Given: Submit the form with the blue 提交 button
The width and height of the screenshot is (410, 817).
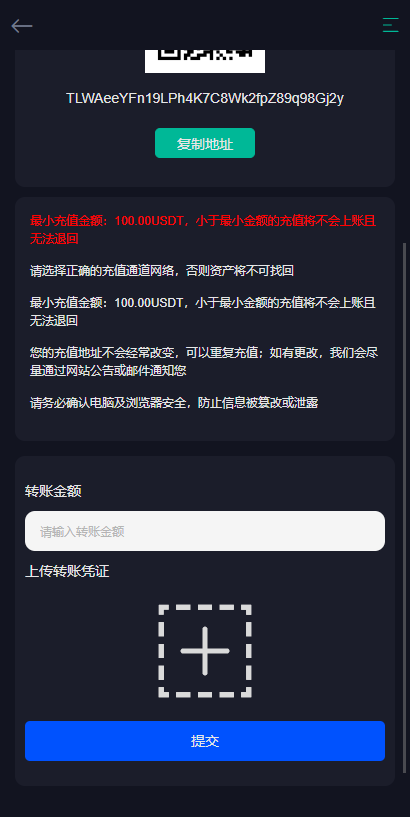Looking at the screenshot, I should tap(205, 741).
